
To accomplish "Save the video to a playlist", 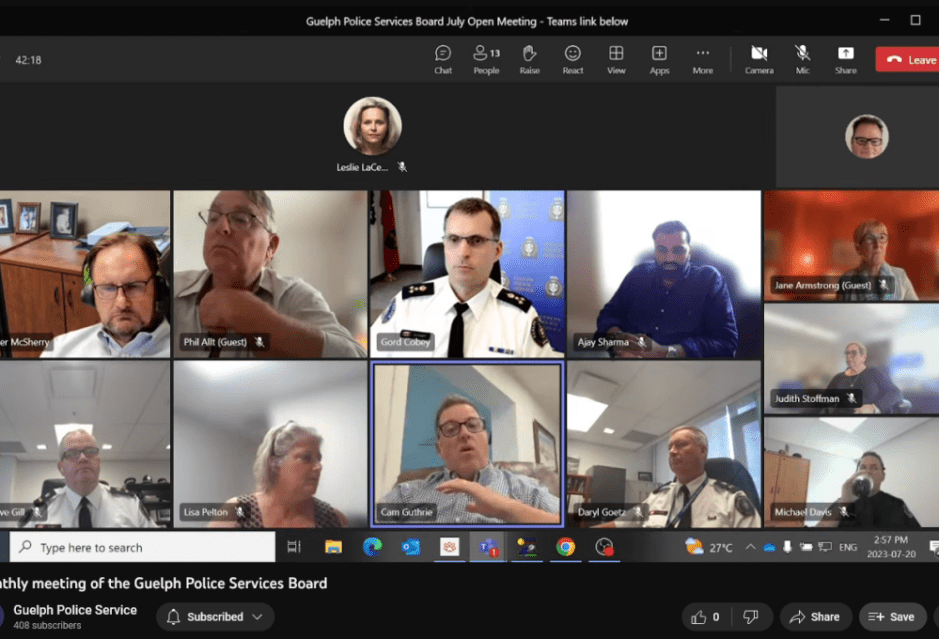I will 892,617.
